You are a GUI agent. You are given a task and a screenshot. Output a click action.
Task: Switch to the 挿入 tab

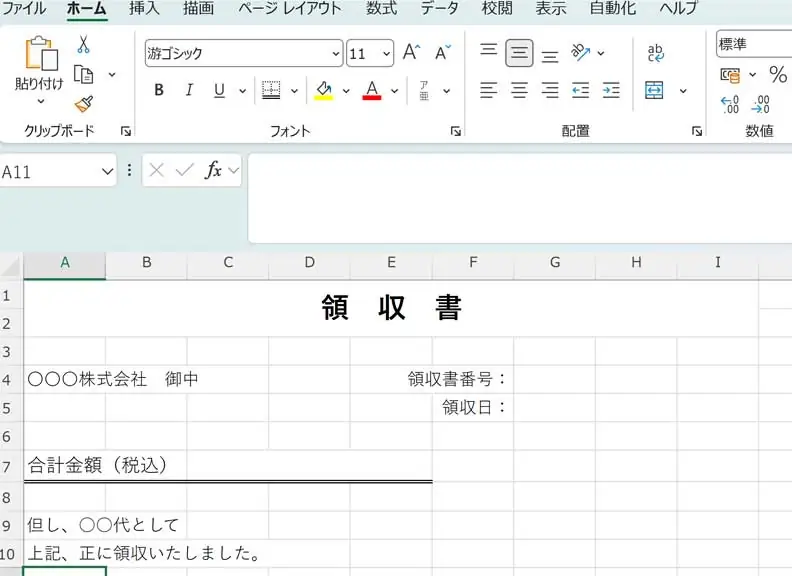tap(144, 8)
